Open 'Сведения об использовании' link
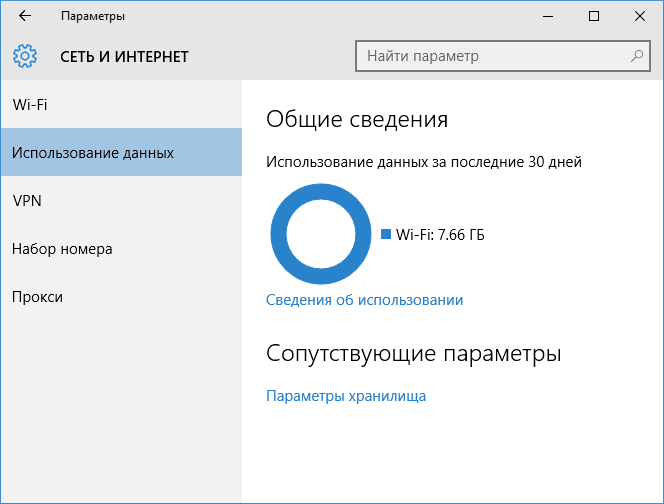 click(365, 300)
